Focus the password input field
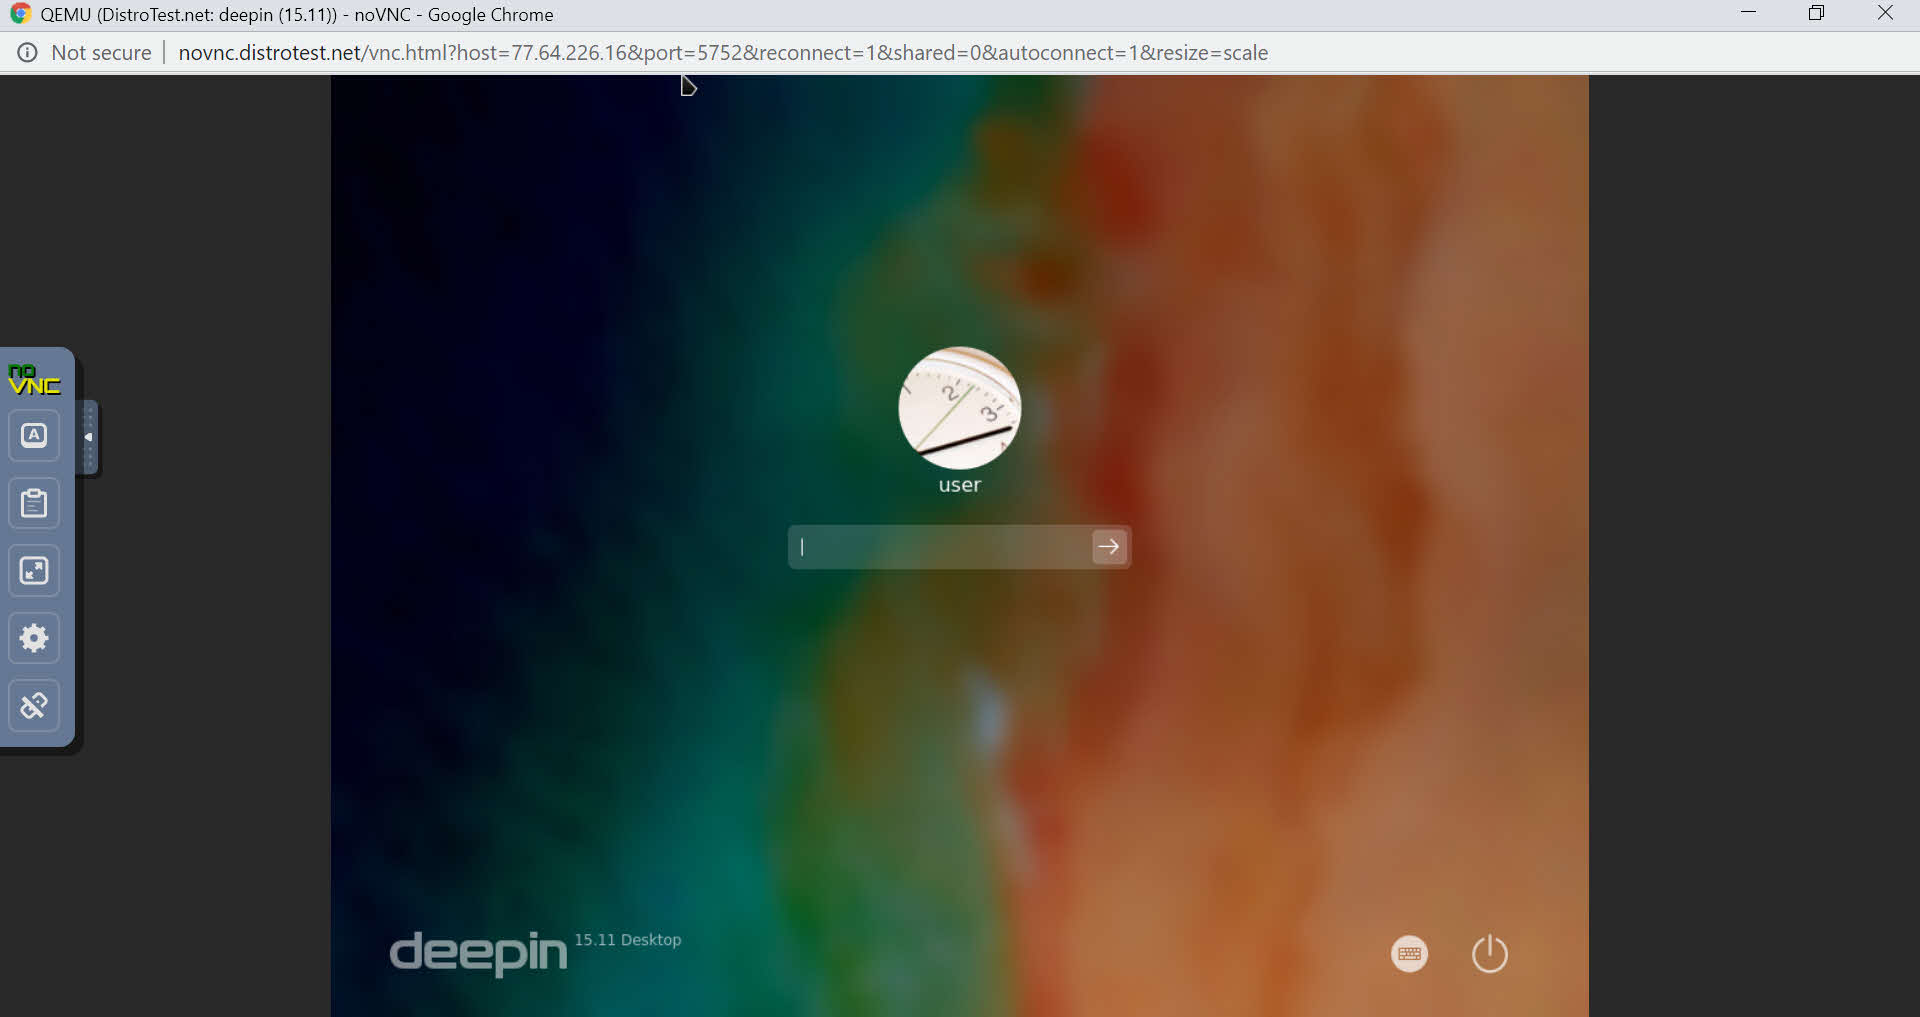1920x1017 pixels. pos(940,547)
